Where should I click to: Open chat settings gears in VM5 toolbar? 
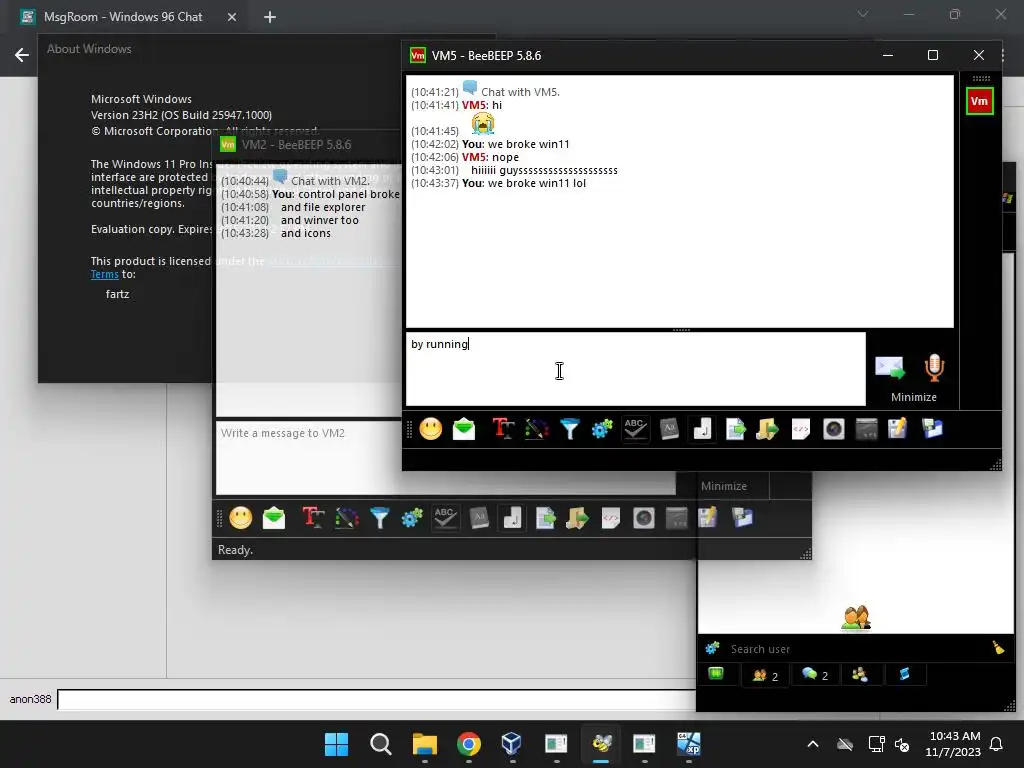(x=602, y=429)
